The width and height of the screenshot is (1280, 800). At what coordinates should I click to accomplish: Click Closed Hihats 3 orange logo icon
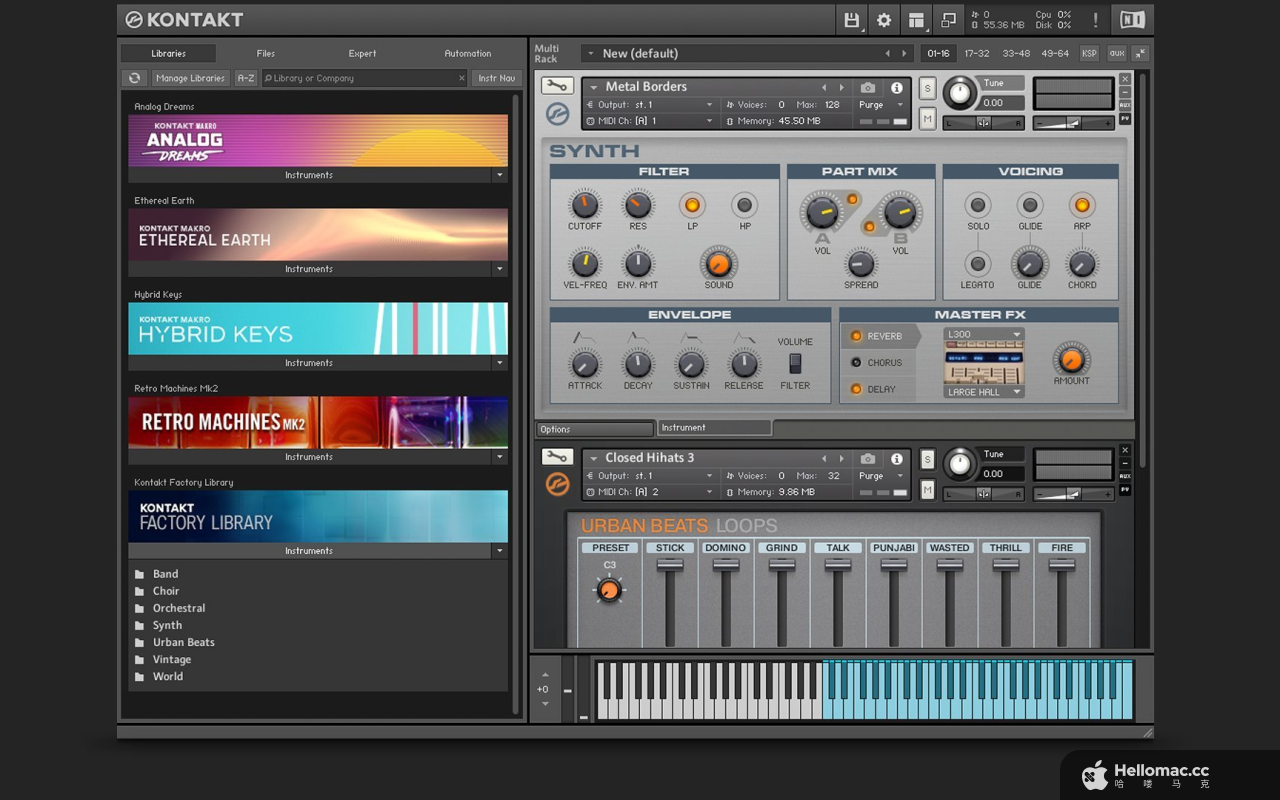(x=557, y=485)
